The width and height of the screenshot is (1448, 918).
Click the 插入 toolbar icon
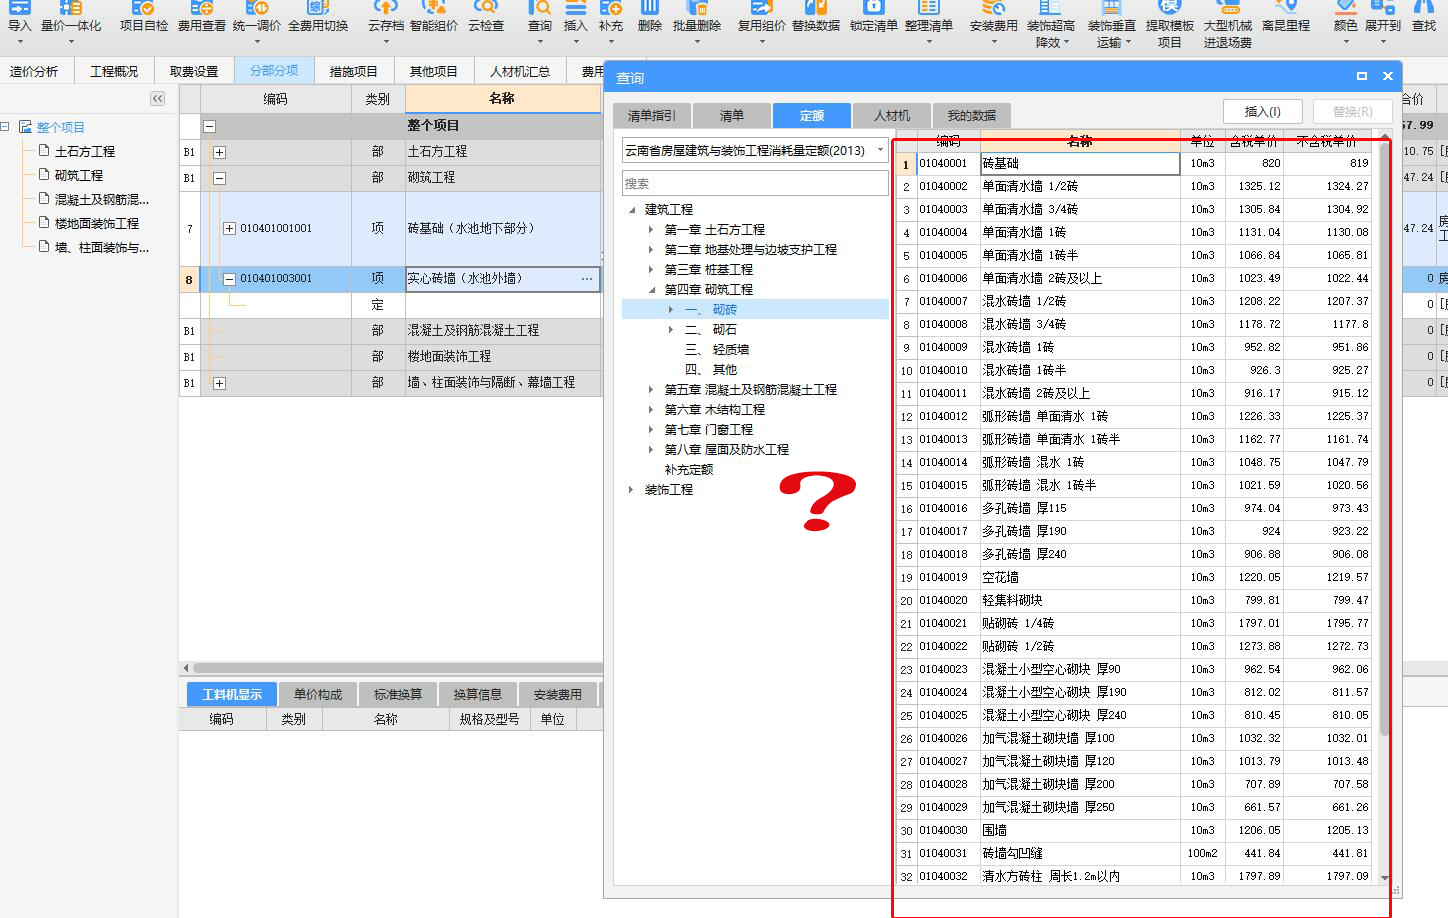pos(576,17)
